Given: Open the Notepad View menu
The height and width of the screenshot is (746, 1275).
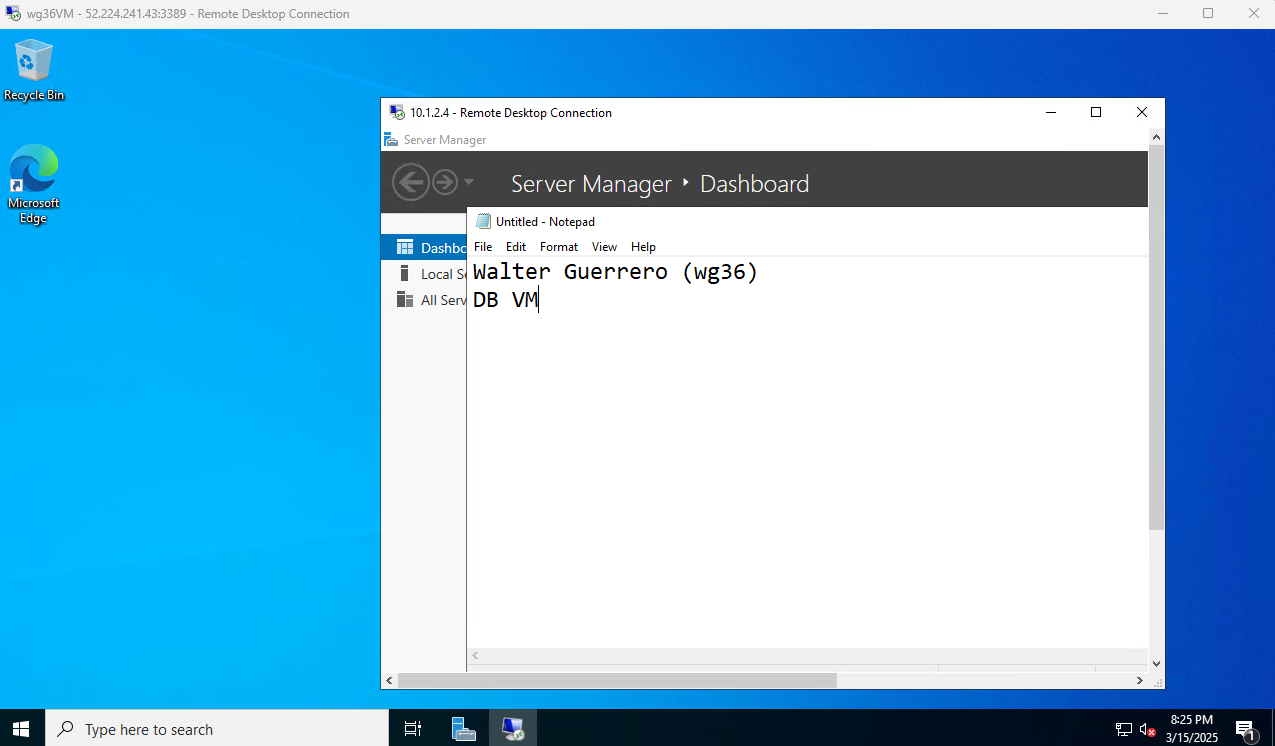Looking at the screenshot, I should (x=604, y=247).
